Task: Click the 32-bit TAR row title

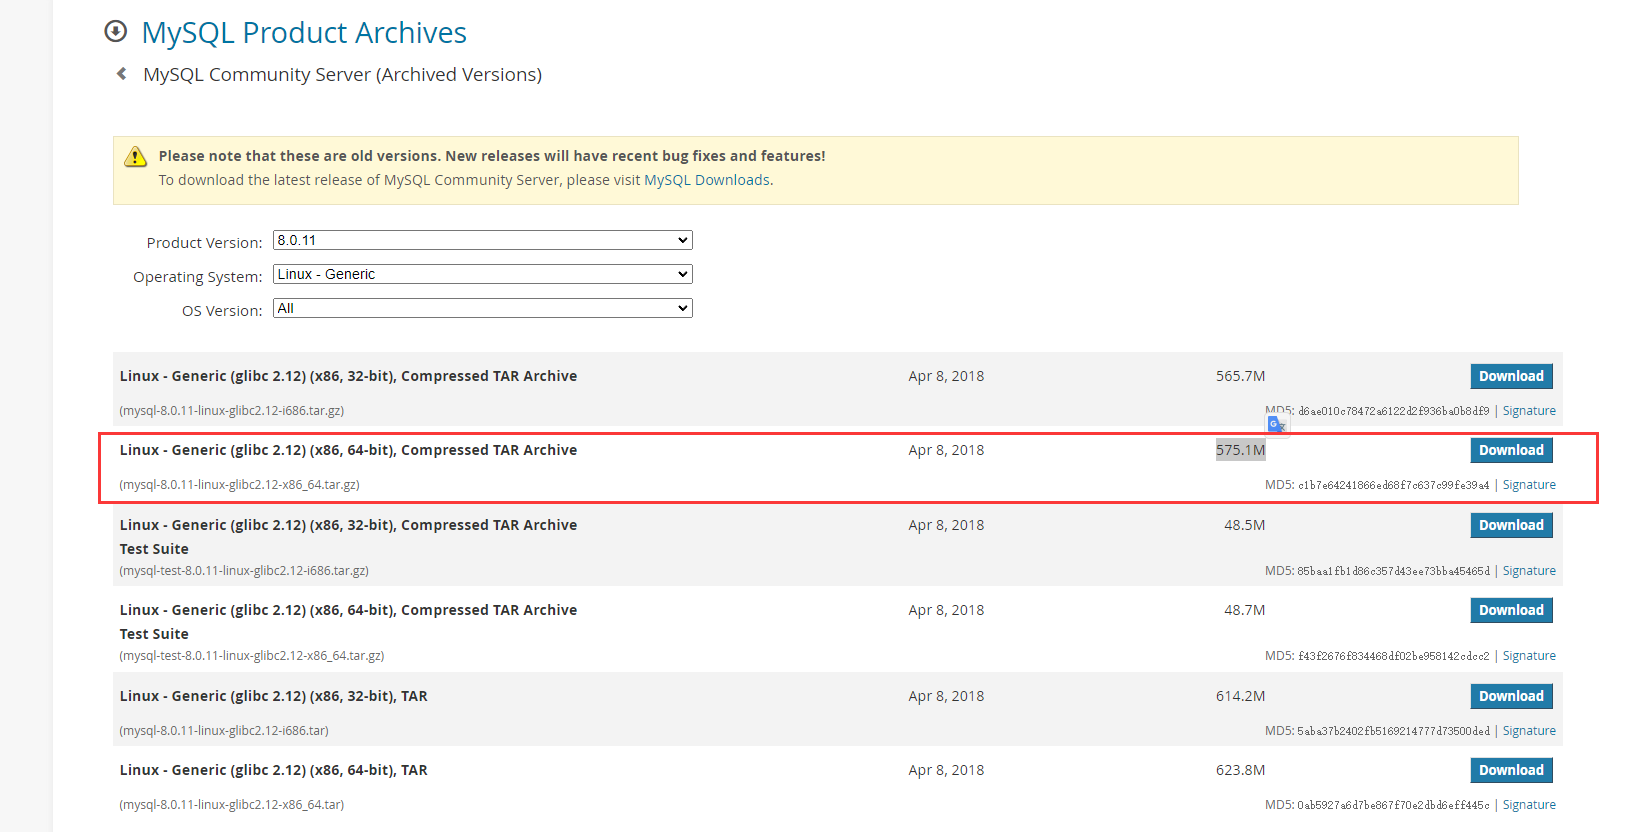Action: coord(273,696)
